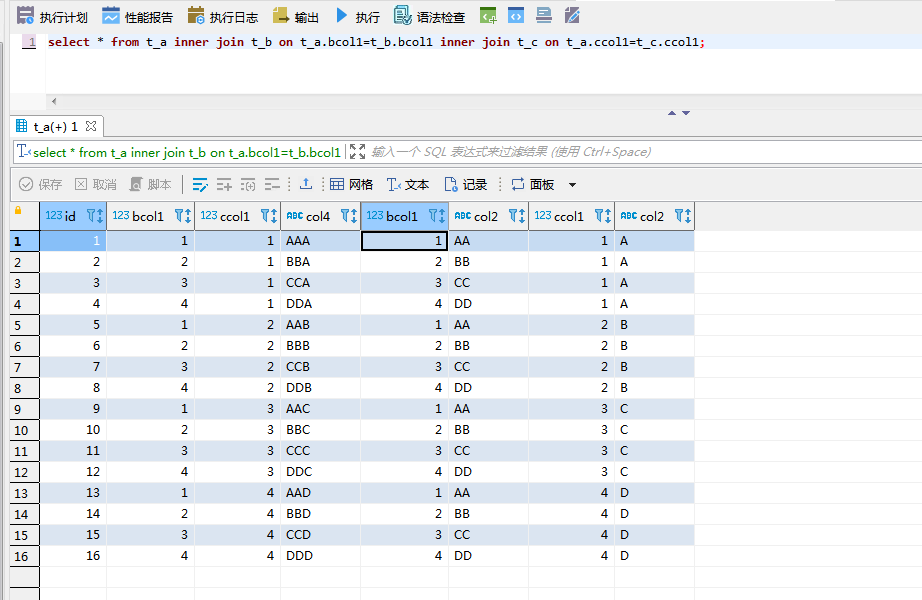Viewport: 922px width, 600px height.
Task: Open filter menu on id column header
Action: pos(94,216)
